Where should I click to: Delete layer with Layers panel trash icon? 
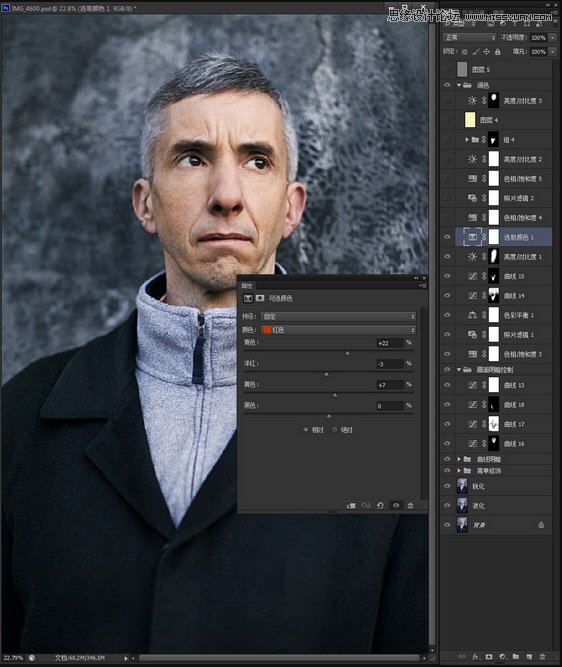pyautogui.click(x=542, y=657)
